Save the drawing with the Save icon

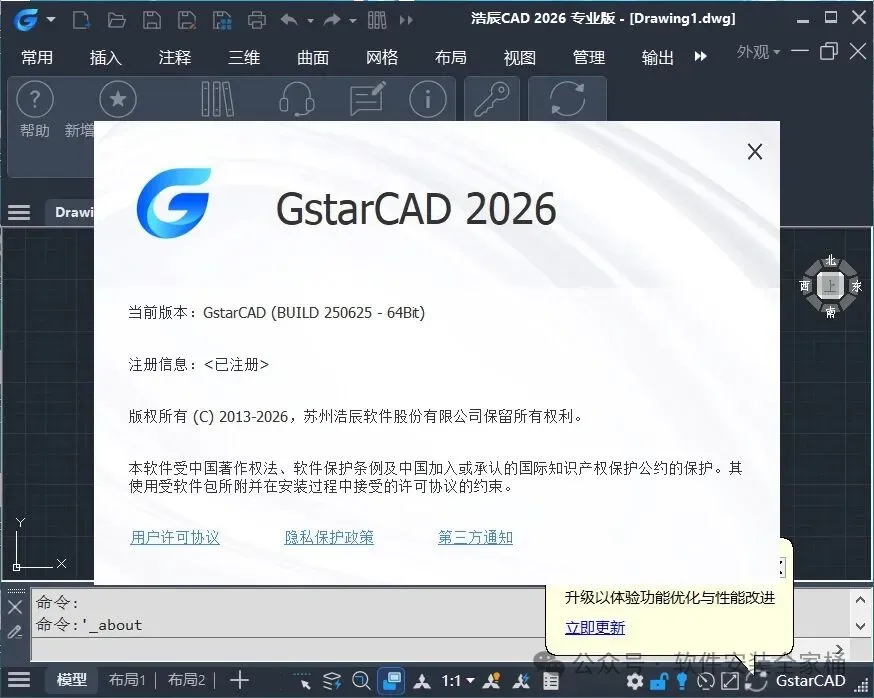[x=152, y=21]
